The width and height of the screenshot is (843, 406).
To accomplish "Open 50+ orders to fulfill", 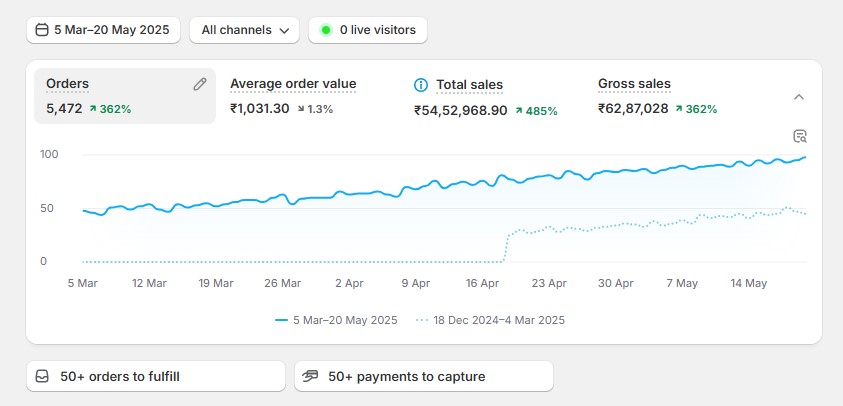I will pyautogui.click(x=156, y=377).
